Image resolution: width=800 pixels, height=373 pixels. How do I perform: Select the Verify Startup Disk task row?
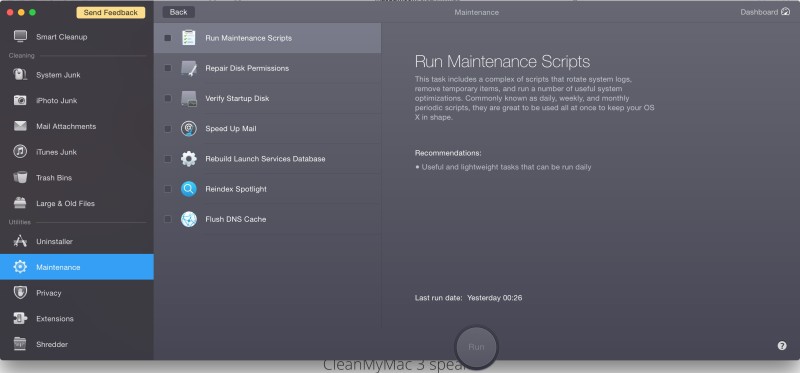click(267, 98)
